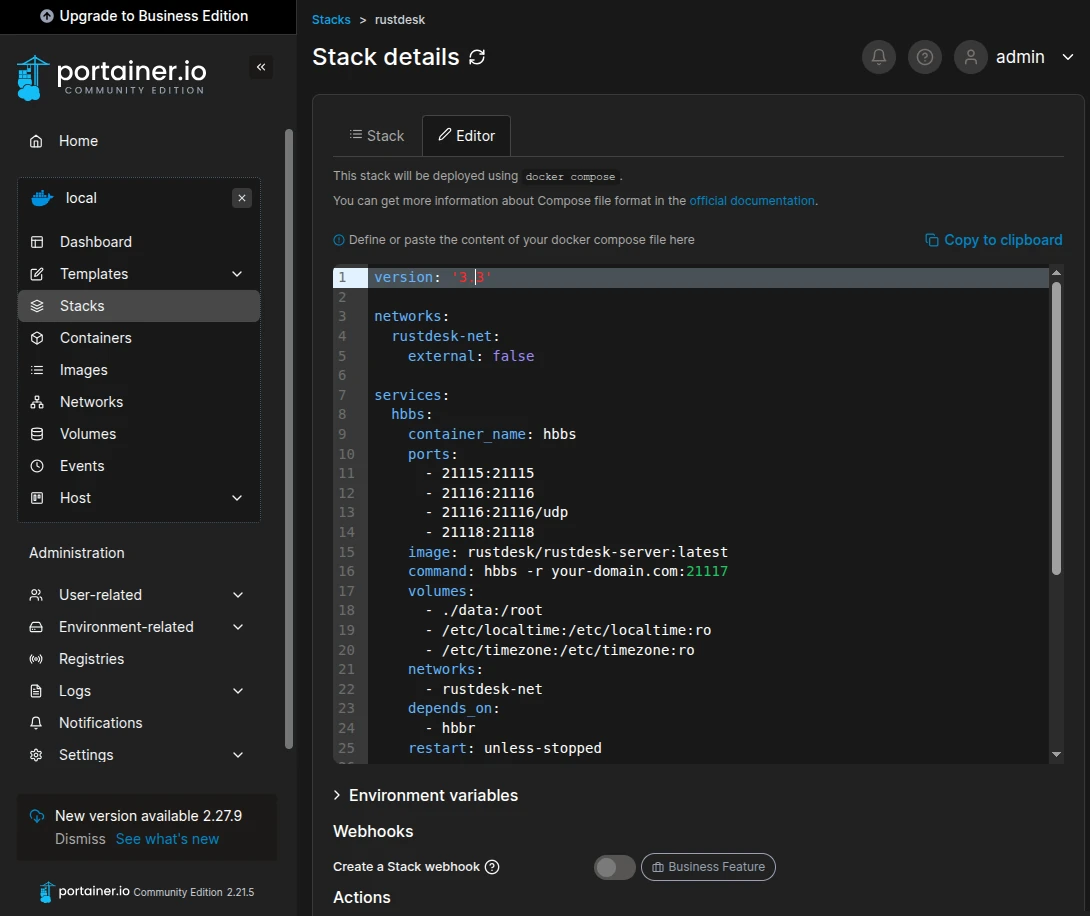Click the Portainer.io logo
This screenshot has height=916, width=1090.
(x=111, y=77)
